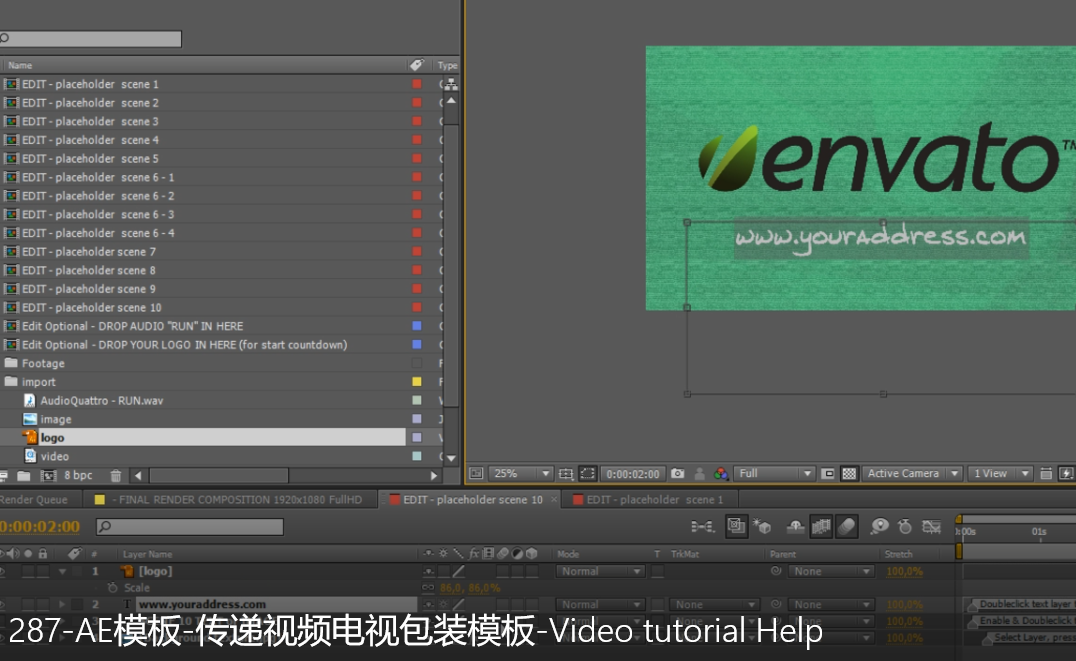
Task: Click the Project panel search field
Action: click(x=91, y=38)
